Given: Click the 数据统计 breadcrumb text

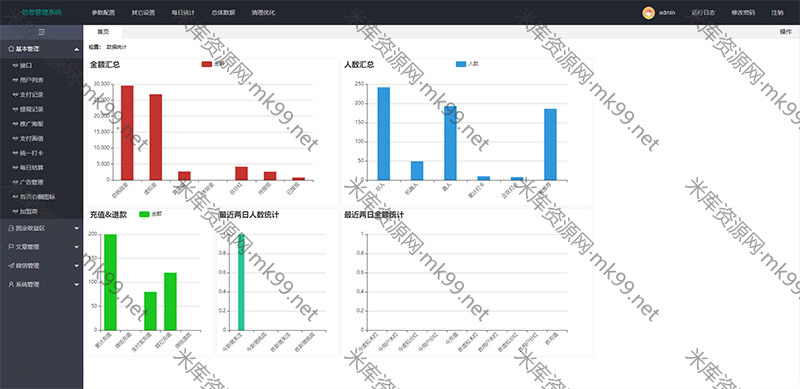Looking at the screenshot, I should [x=116, y=47].
